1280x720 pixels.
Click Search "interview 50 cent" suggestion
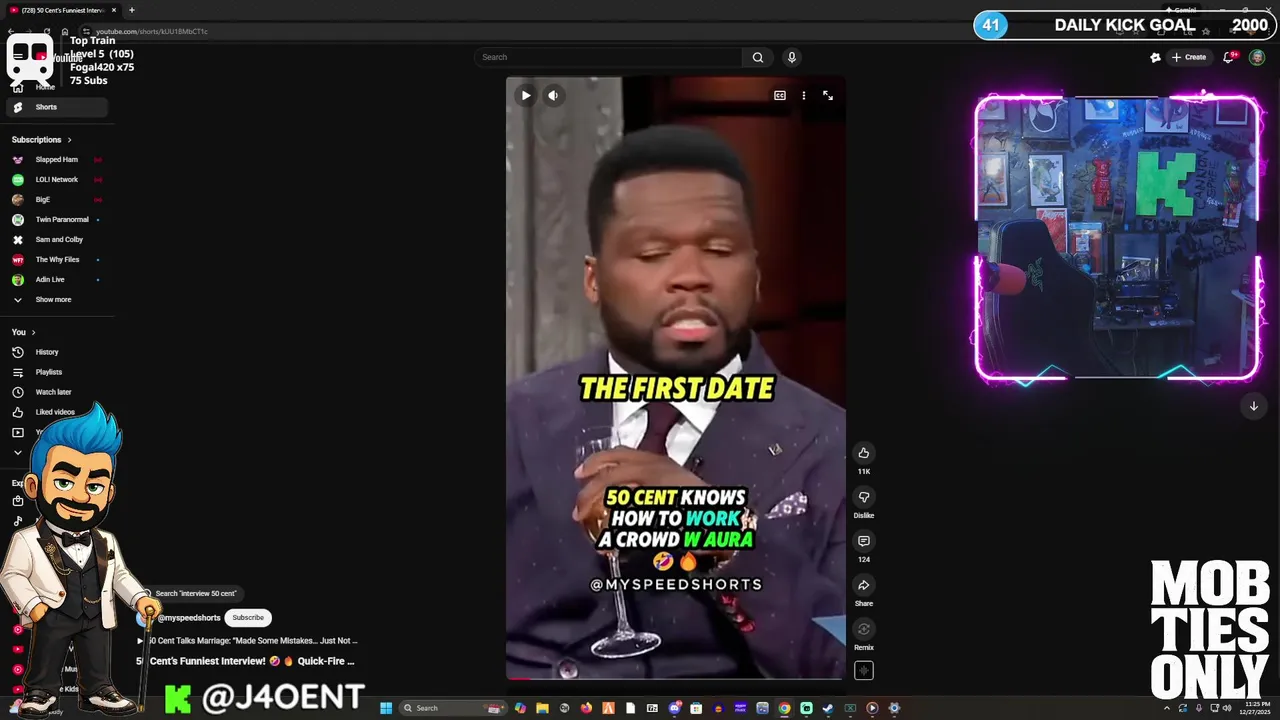coord(195,594)
